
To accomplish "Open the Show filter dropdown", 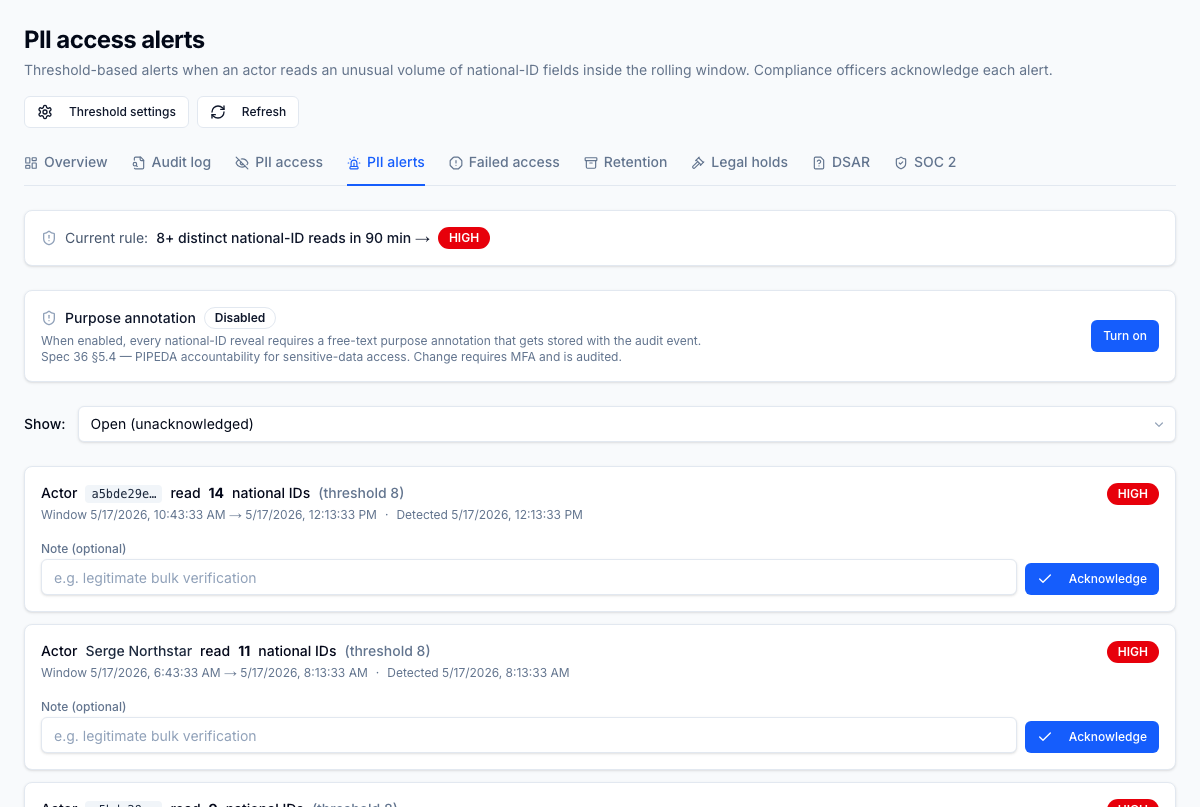I will pos(627,424).
